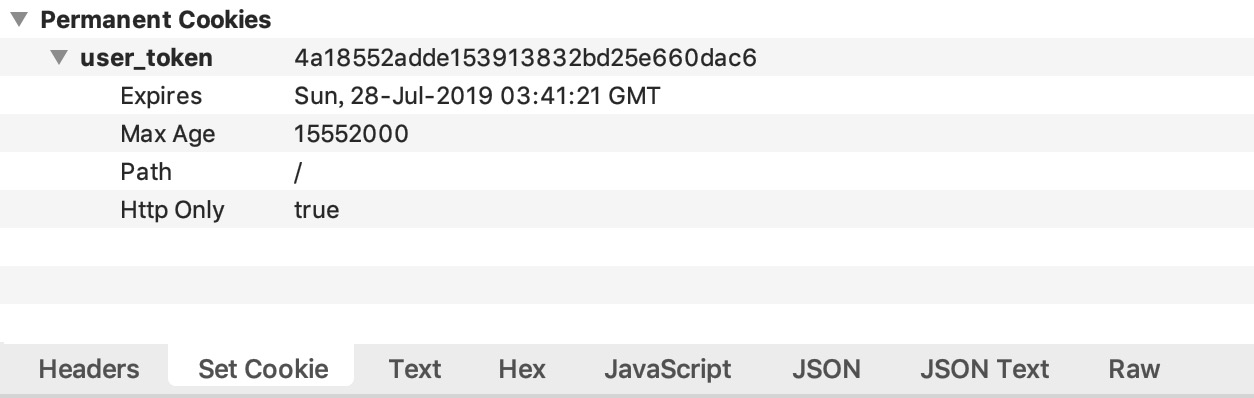1254x398 pixels.
Task: Click the user_token hash value 4a18552adde...
Action: (525, 58)
